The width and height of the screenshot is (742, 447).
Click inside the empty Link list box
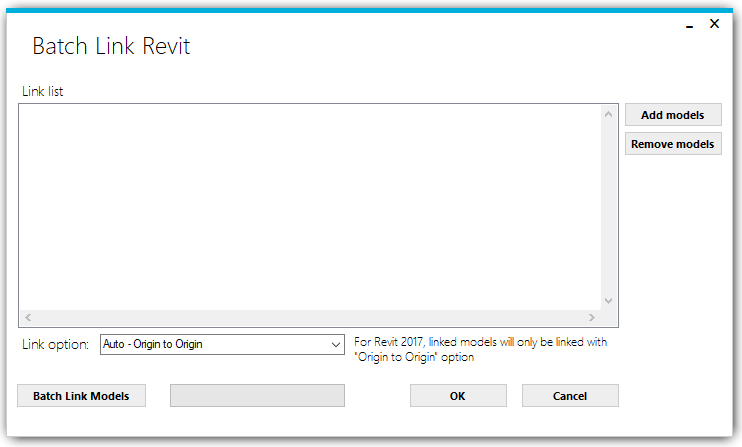(310, 207)
